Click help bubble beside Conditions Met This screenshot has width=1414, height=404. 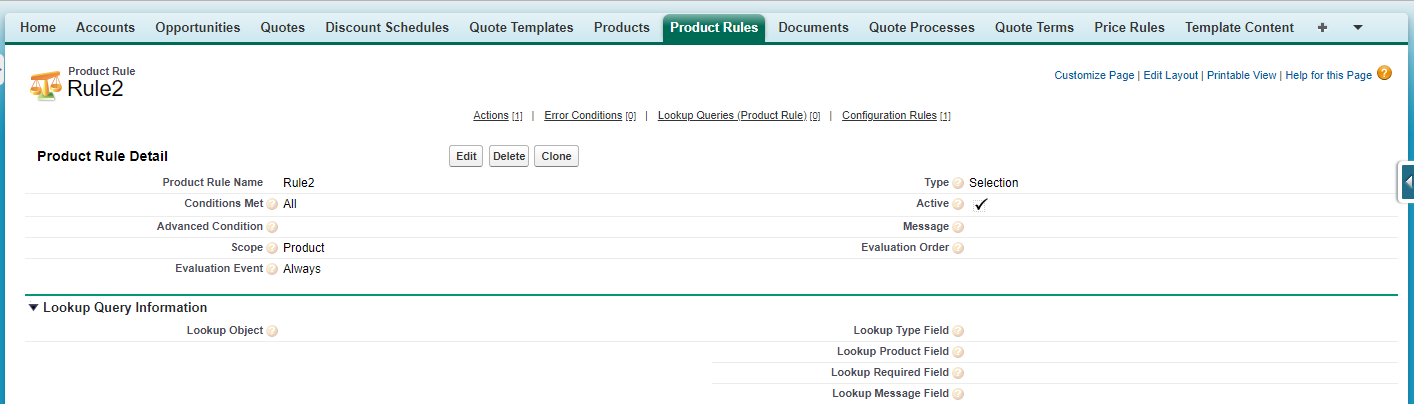[272, 204]
